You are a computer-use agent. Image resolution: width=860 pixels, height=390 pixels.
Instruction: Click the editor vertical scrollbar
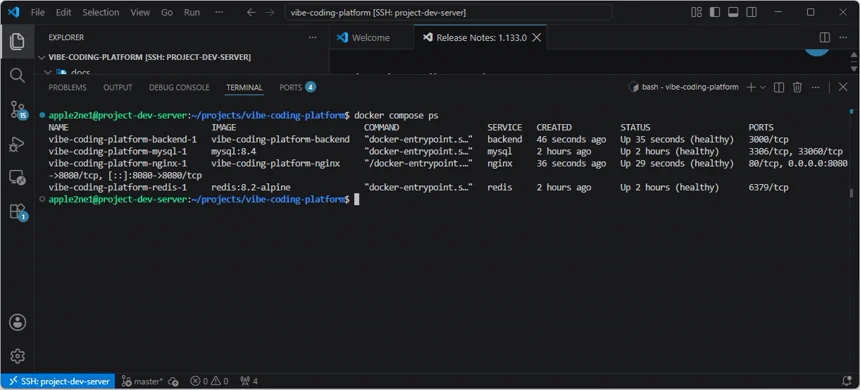[853, 62]
